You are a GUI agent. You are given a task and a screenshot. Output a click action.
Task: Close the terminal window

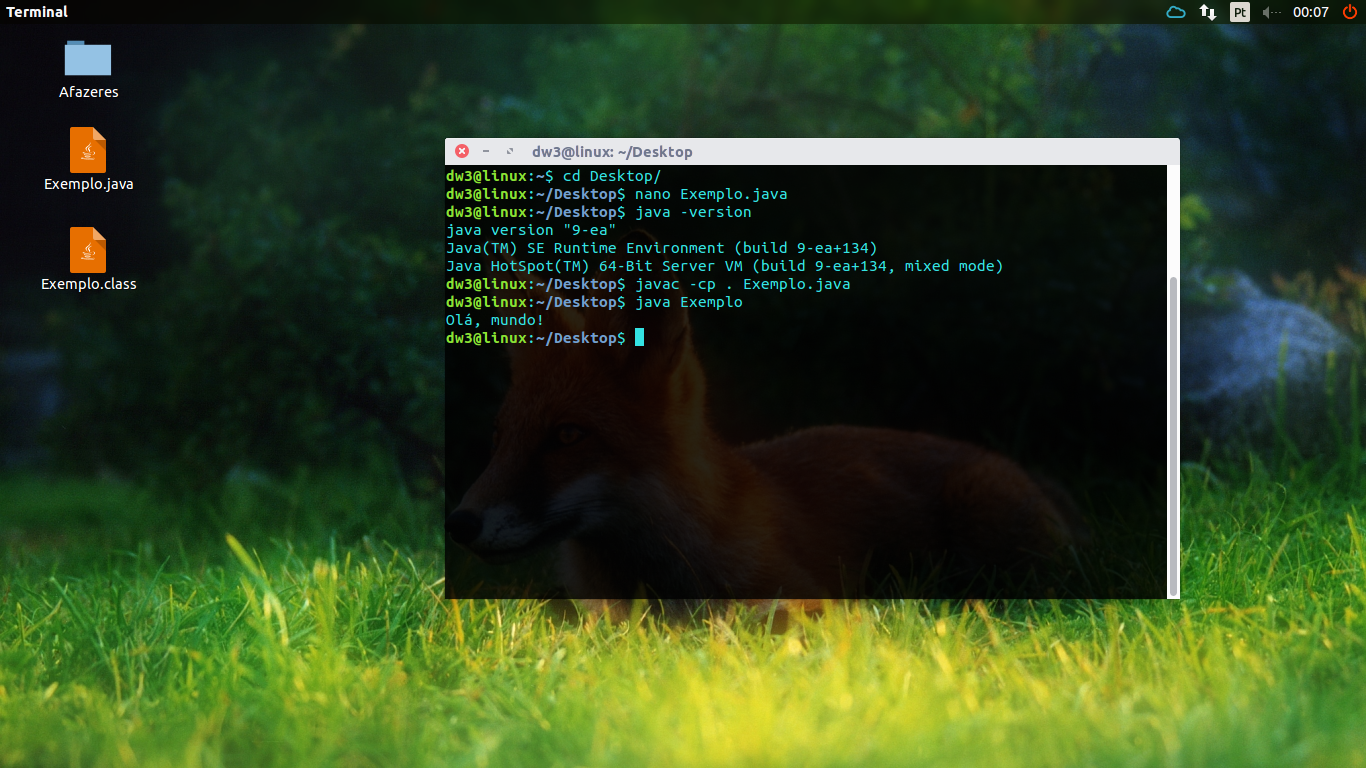[462, 151]
